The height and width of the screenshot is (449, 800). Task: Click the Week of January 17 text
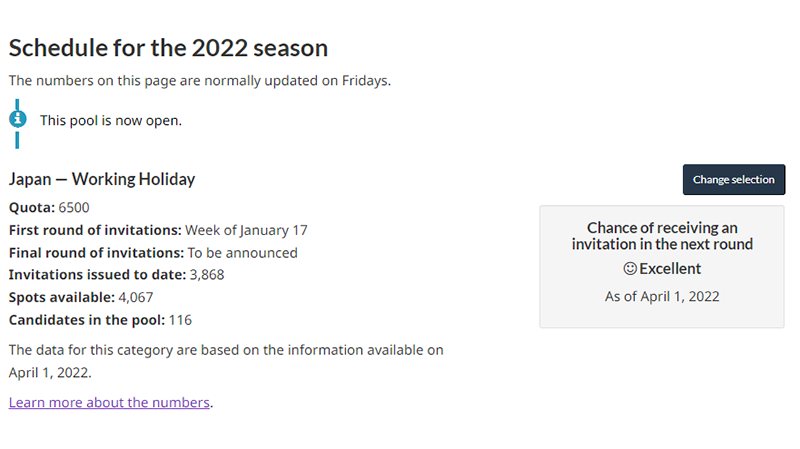tap(246, 230)
